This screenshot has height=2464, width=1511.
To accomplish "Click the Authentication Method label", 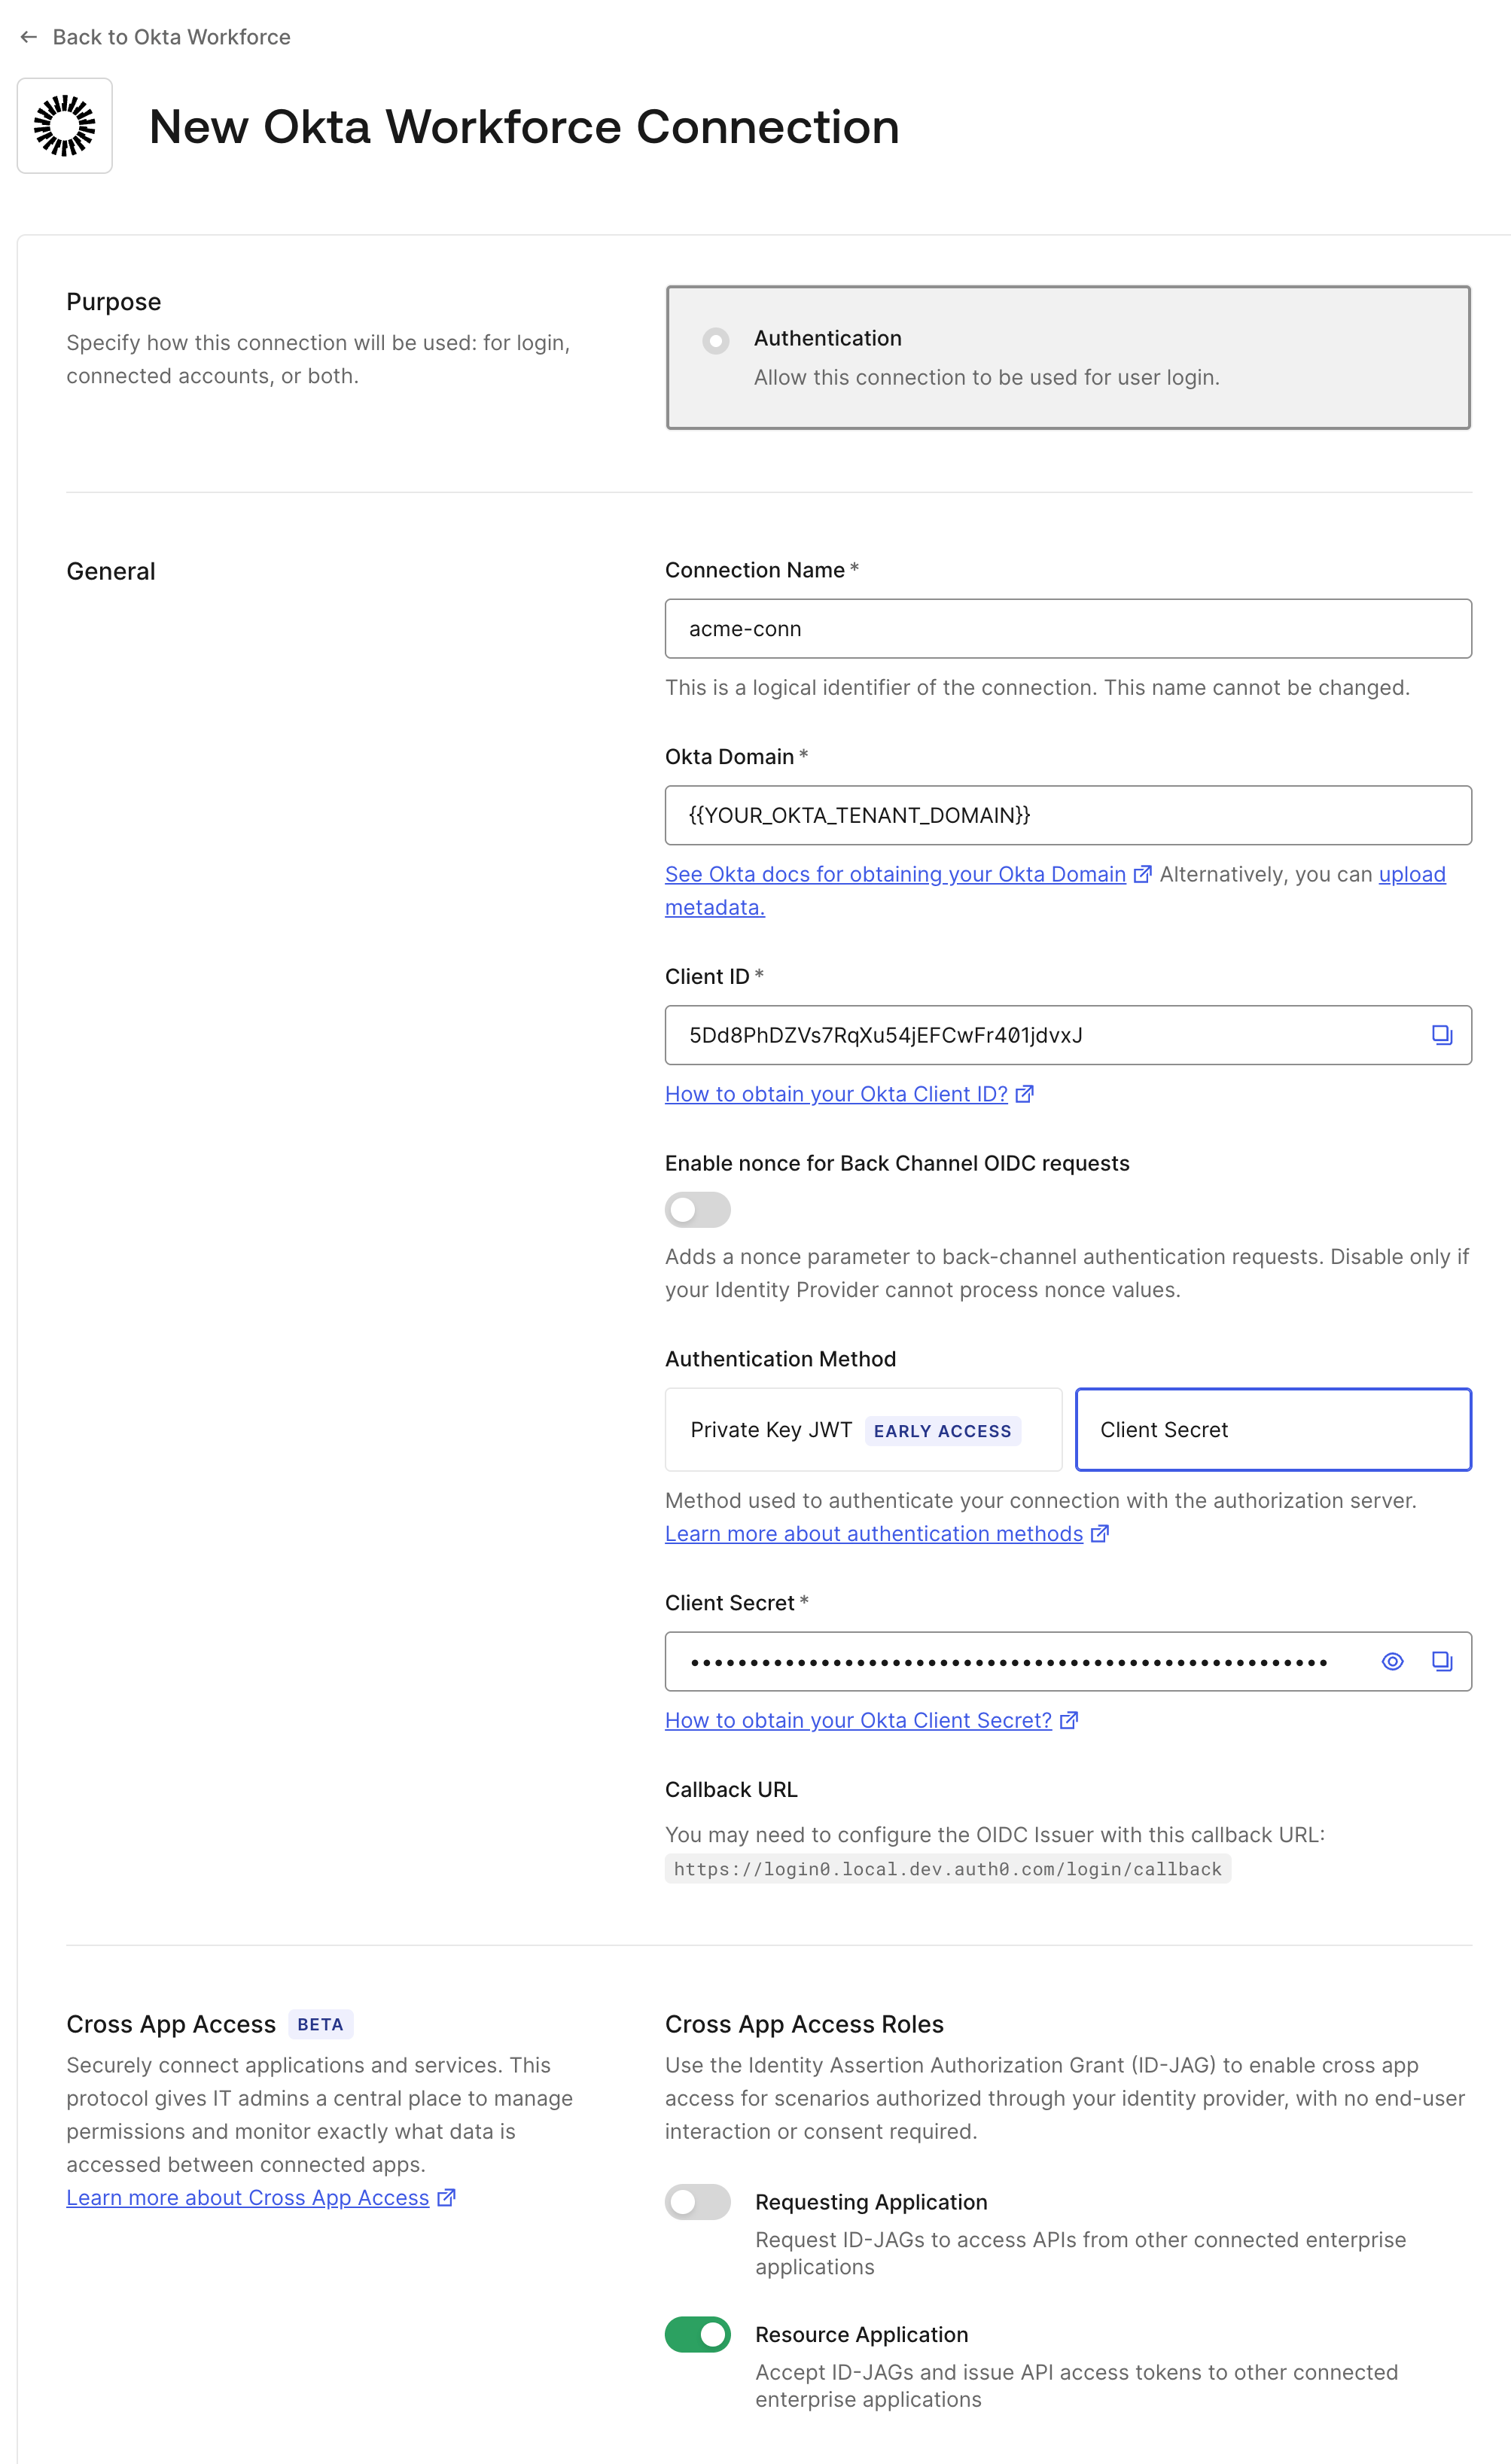I will [x=780, y=1359].
